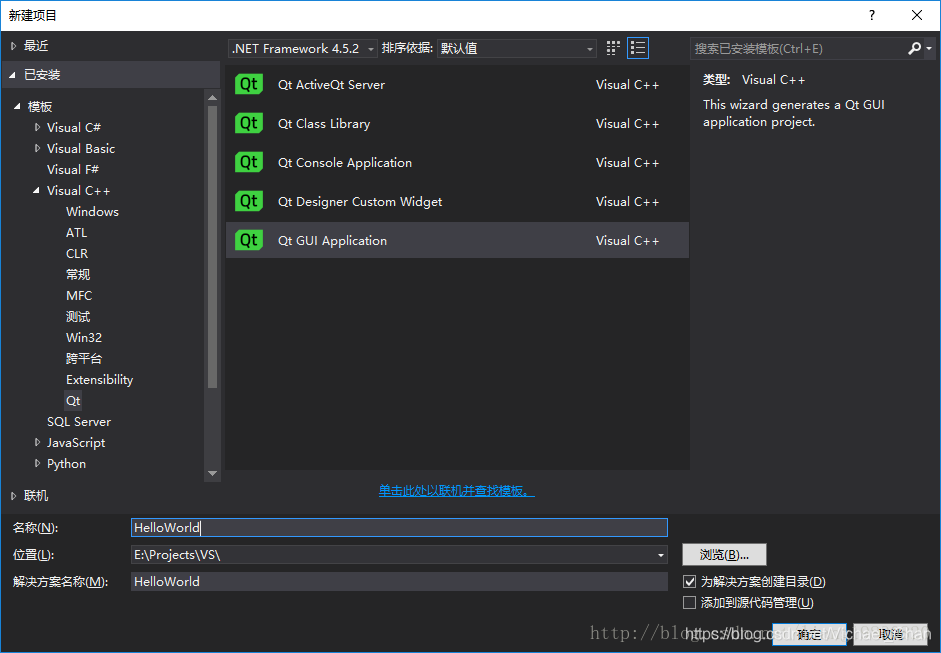Select the 常规 template category
Screen dimensions: 941x653
78,275
